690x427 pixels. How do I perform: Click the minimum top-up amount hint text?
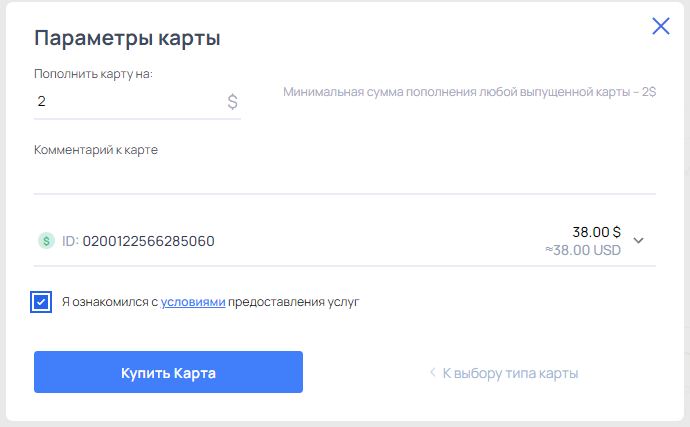click(470, 92)
